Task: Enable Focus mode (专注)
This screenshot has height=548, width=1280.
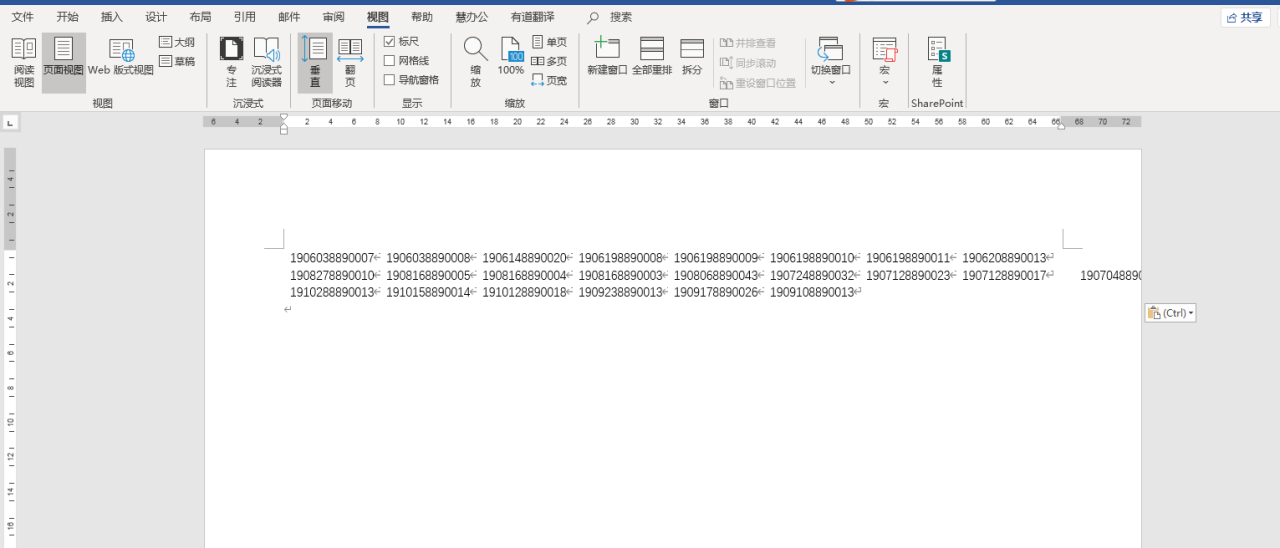Action: (232, 63)
